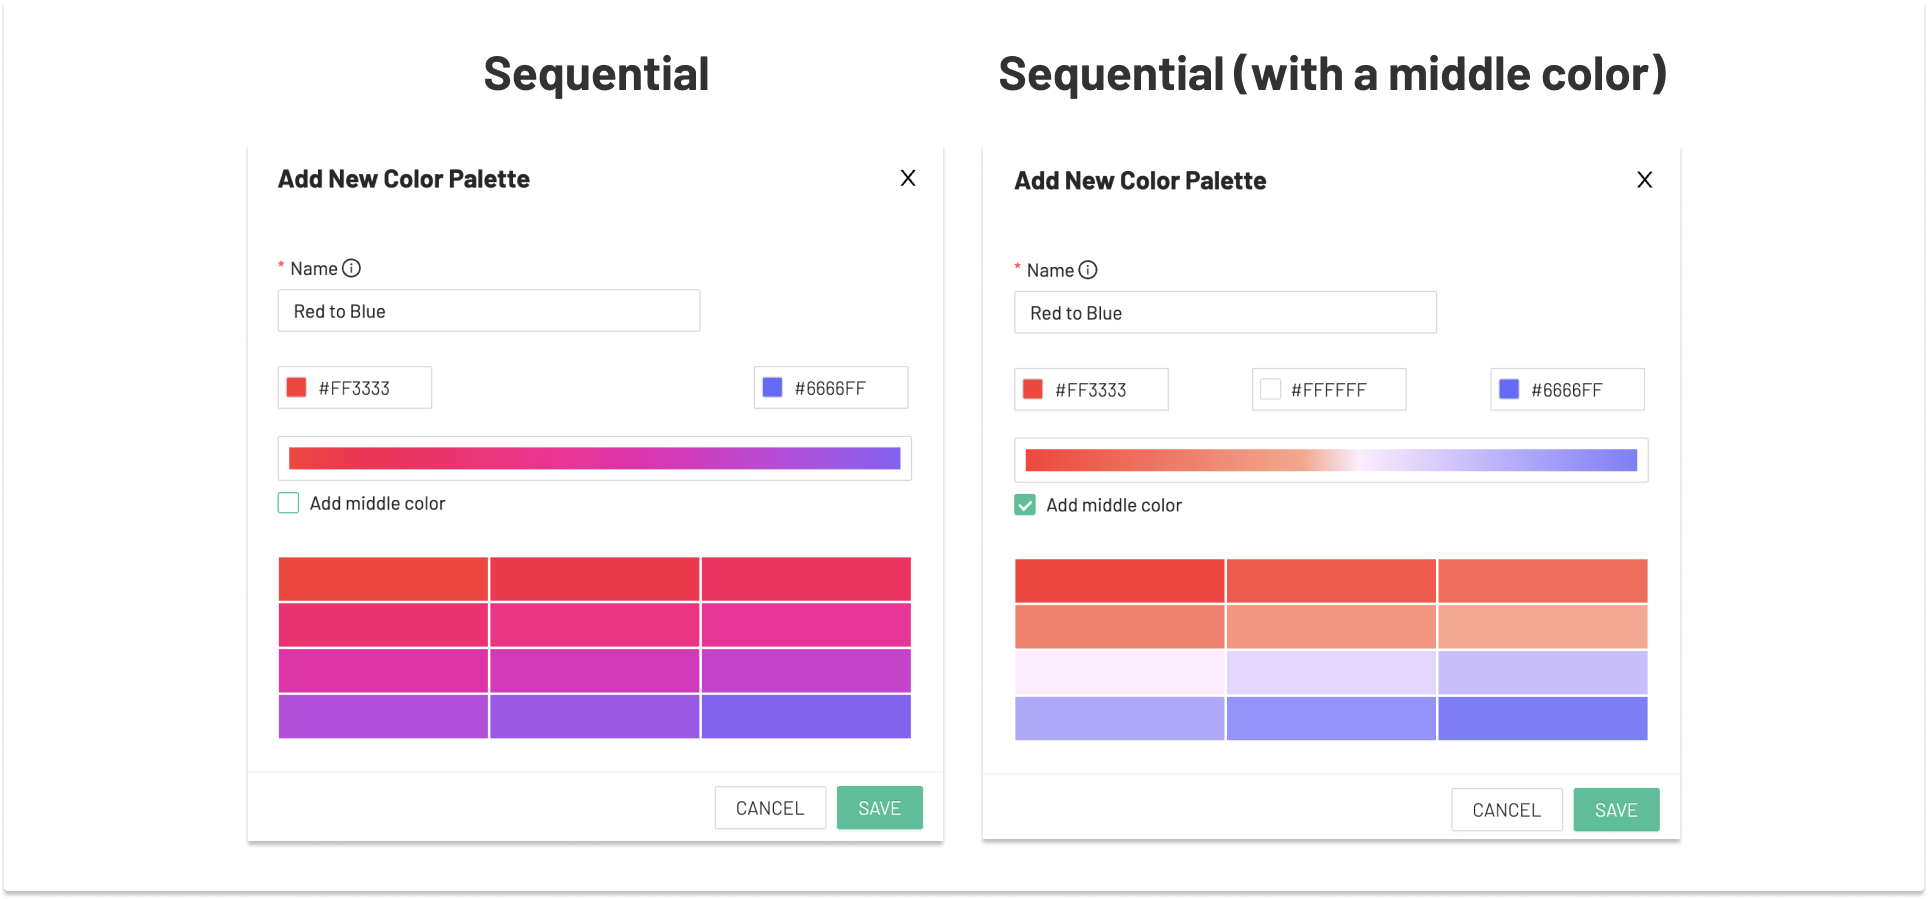Click the Red to Blue name field in left dialog
Image resolution: width=1928 pixels, height=899 pixels.
click(x=488, y=310)
